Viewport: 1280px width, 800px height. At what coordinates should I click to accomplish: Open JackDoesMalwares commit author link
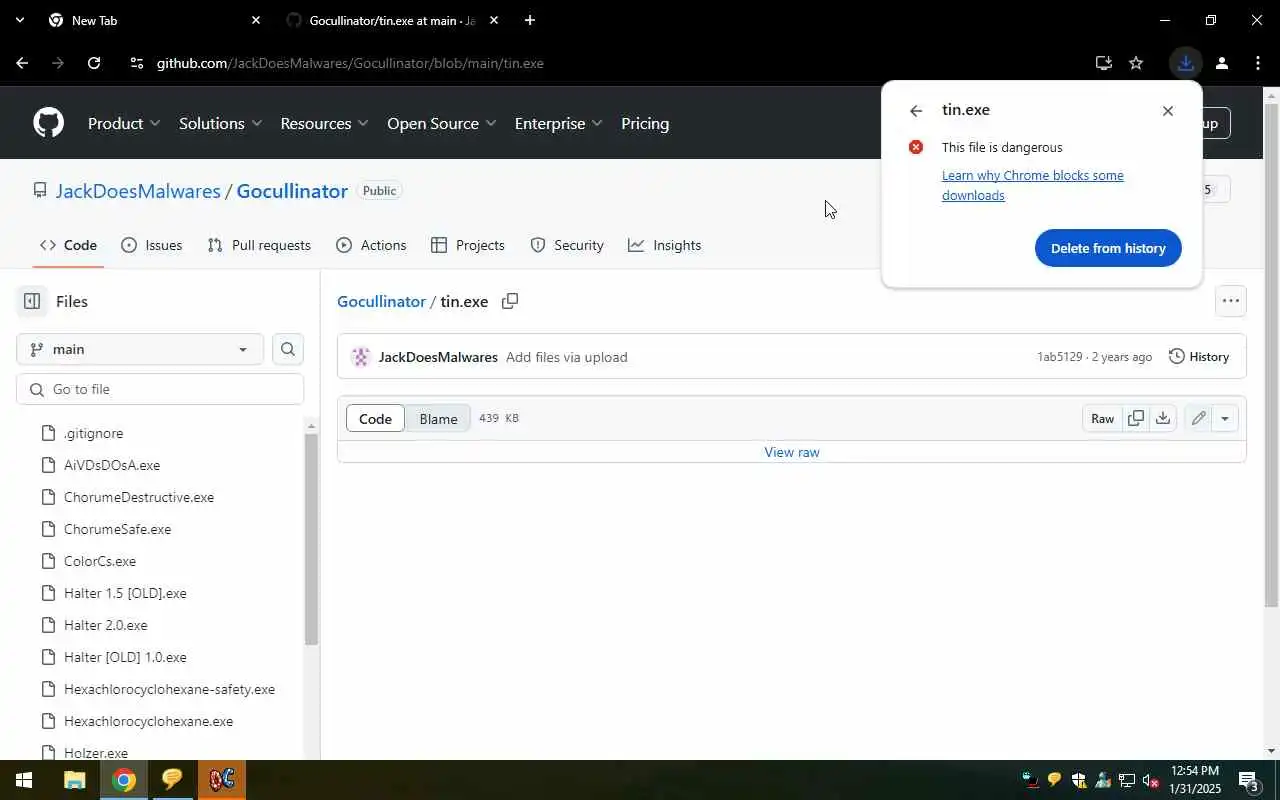(438, 357)
